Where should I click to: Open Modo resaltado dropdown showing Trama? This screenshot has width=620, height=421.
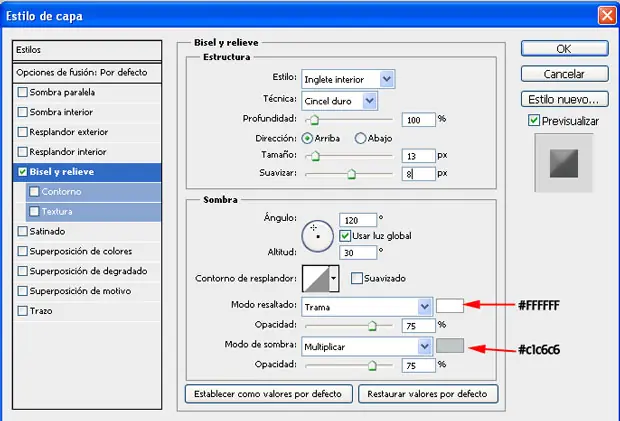[x=367, y=307]
